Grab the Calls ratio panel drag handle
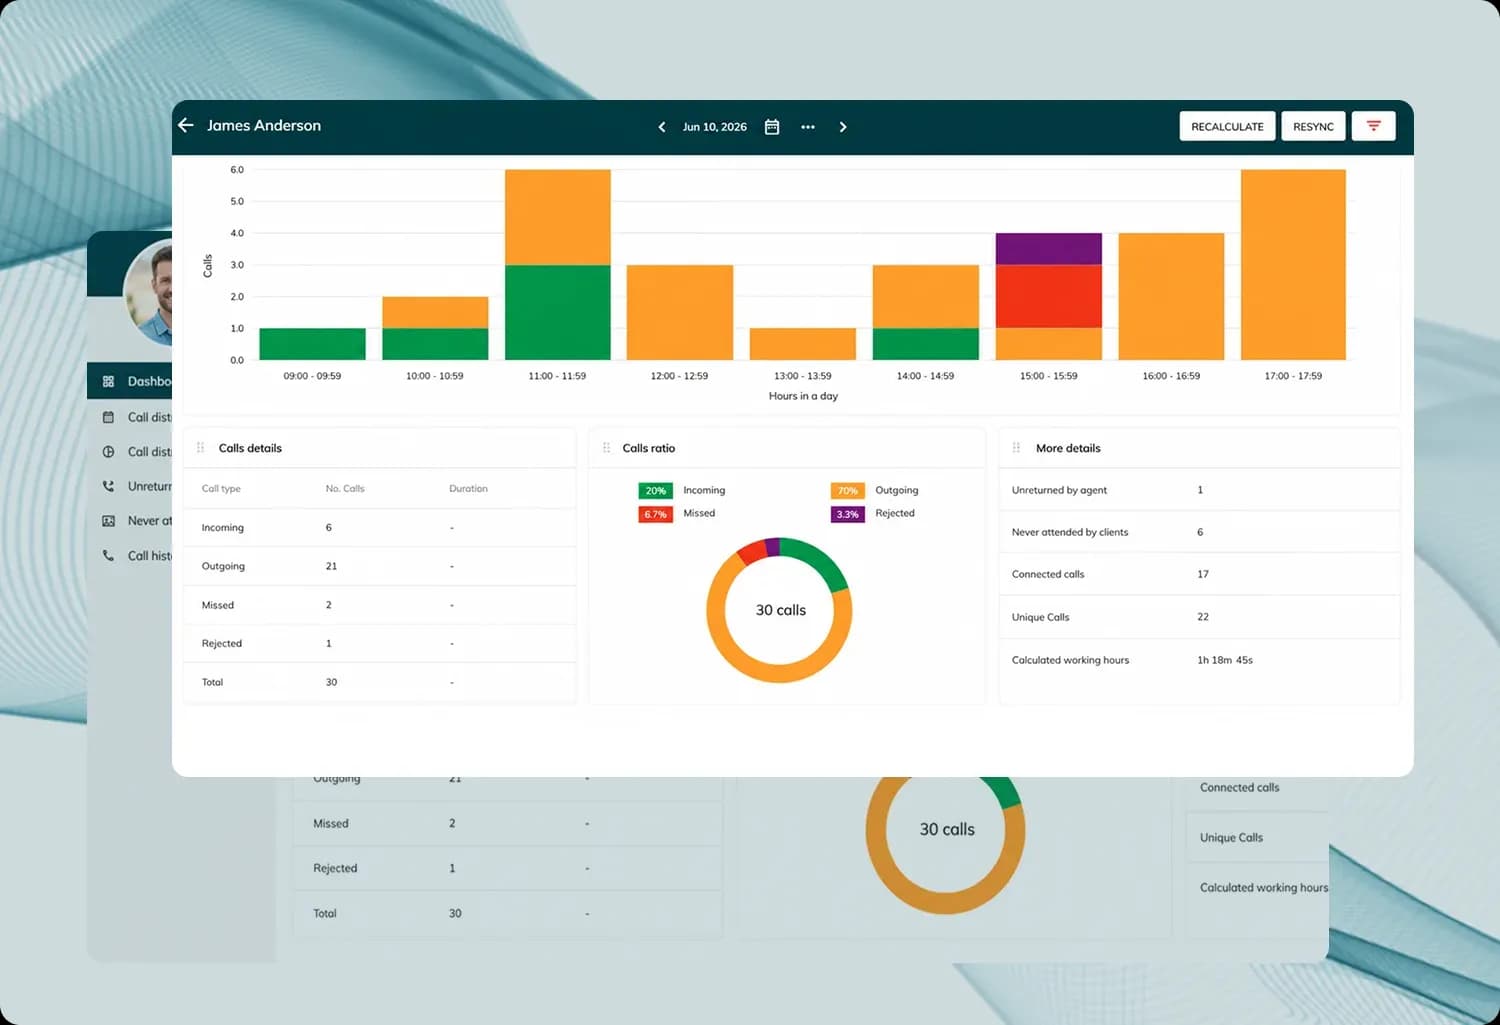 tap(606, 448)
